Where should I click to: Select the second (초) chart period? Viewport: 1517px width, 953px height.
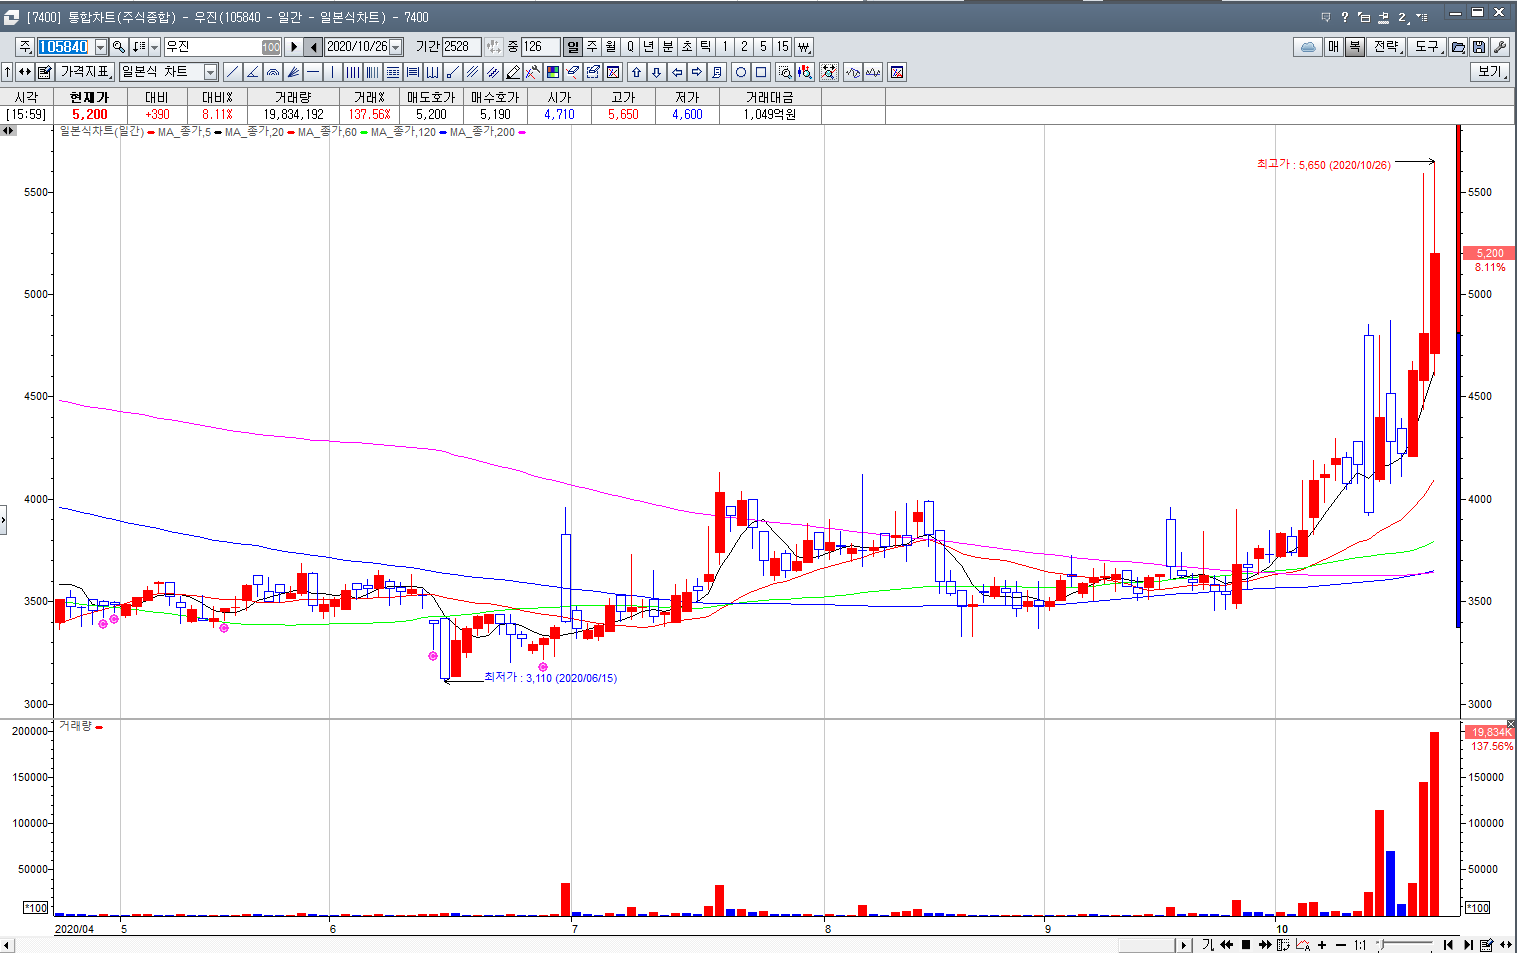687,47
